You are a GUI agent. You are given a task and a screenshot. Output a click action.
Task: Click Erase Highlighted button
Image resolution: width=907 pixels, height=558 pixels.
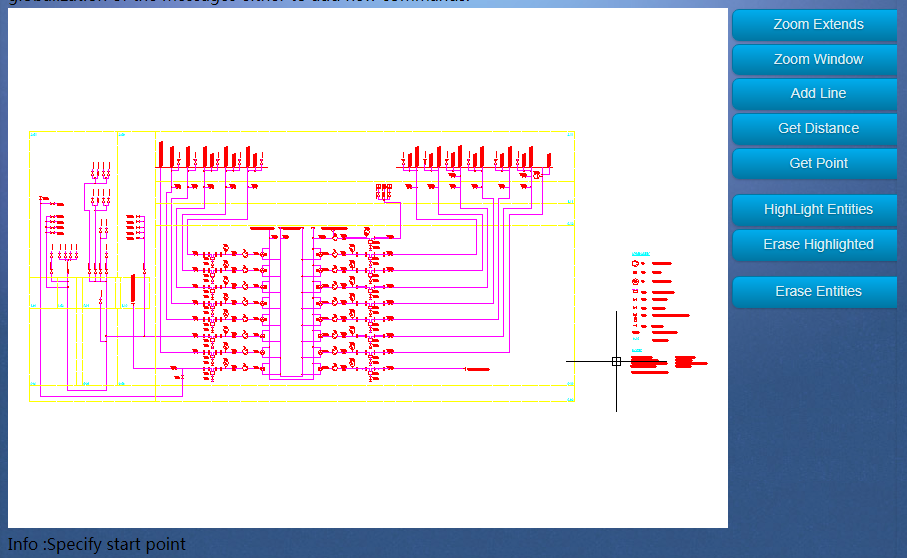(817, 245)
